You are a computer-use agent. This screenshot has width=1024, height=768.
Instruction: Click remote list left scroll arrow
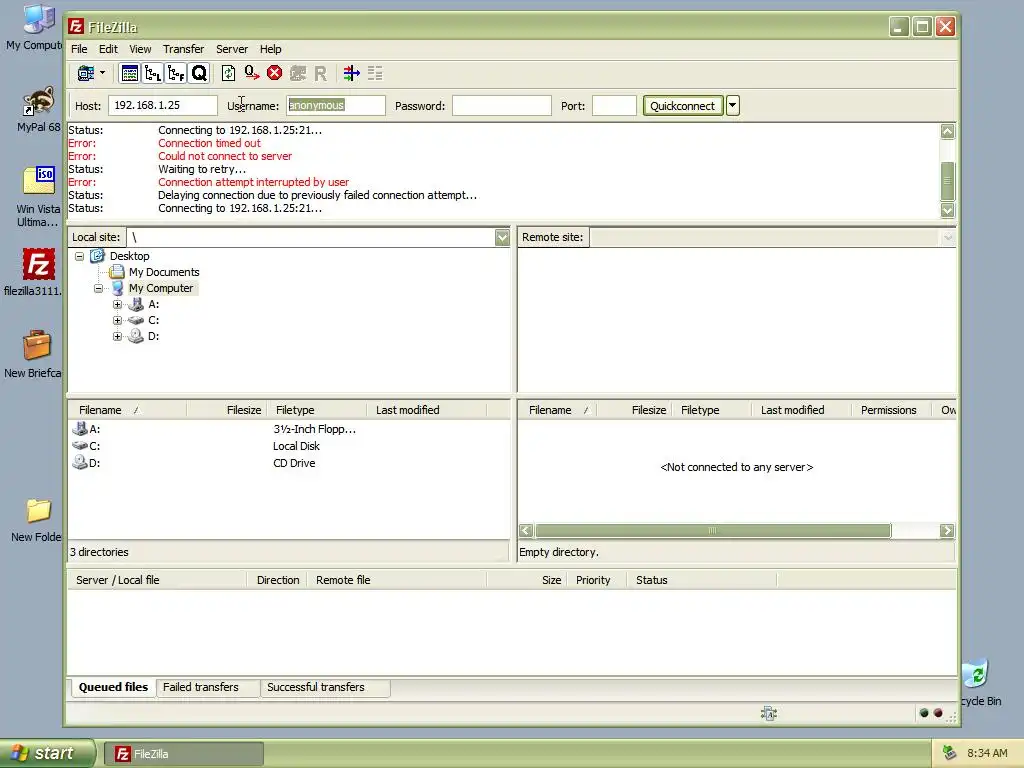tap(526, 530)
